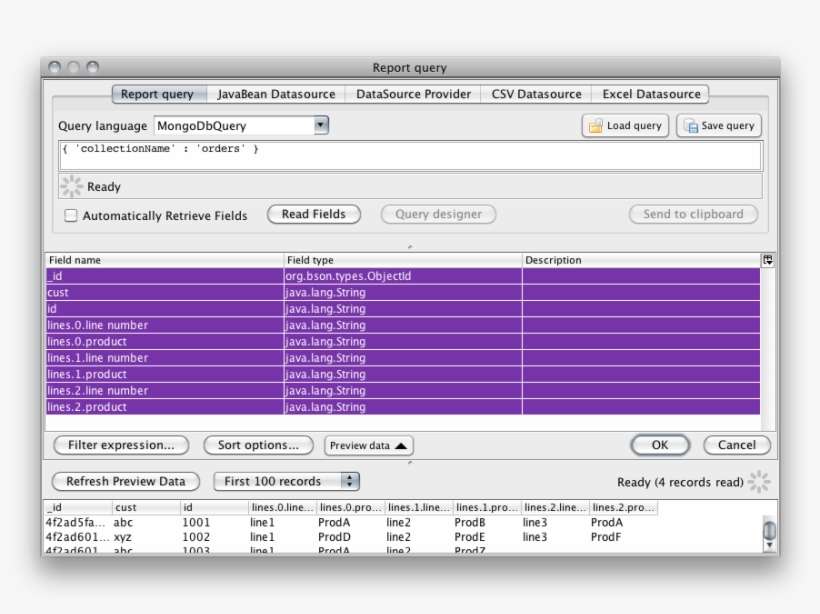820x614 pixels.
Task: Click the Save query disk icon
Action: [x=690, y=125]
